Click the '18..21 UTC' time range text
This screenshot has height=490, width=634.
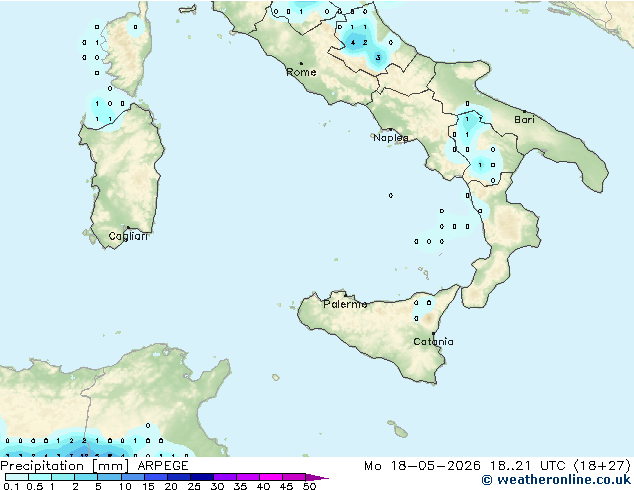click(528, 466)
